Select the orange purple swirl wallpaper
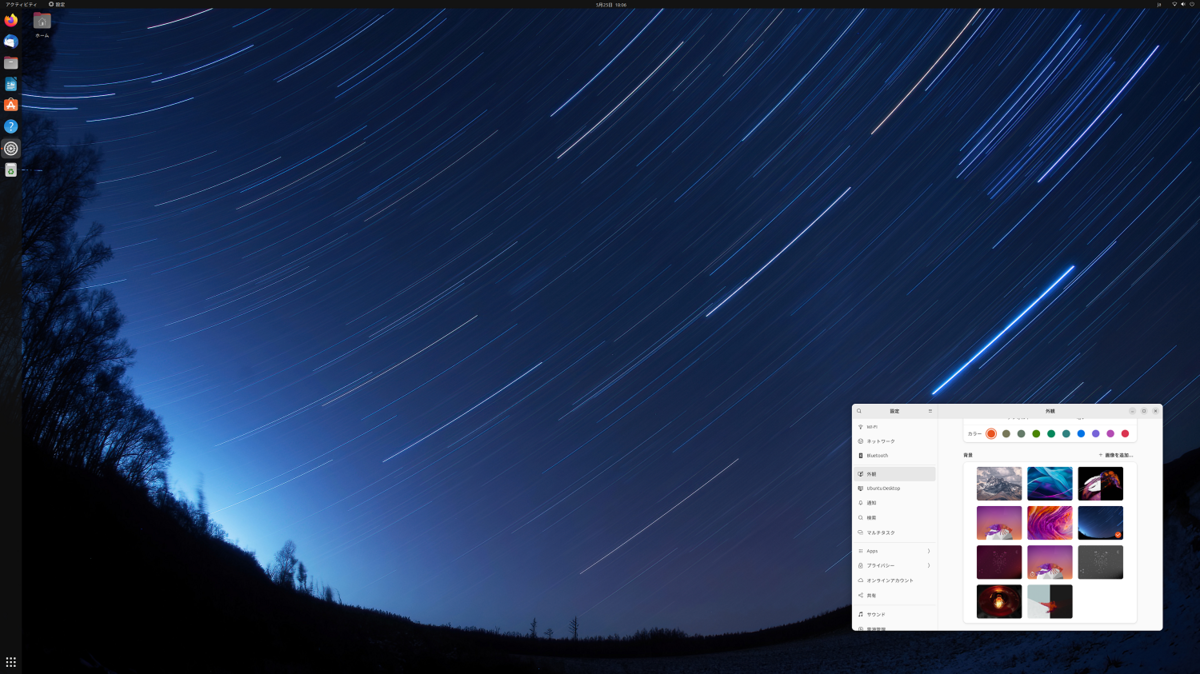This screenshot has width=1200, height=674. (1050, 523)
